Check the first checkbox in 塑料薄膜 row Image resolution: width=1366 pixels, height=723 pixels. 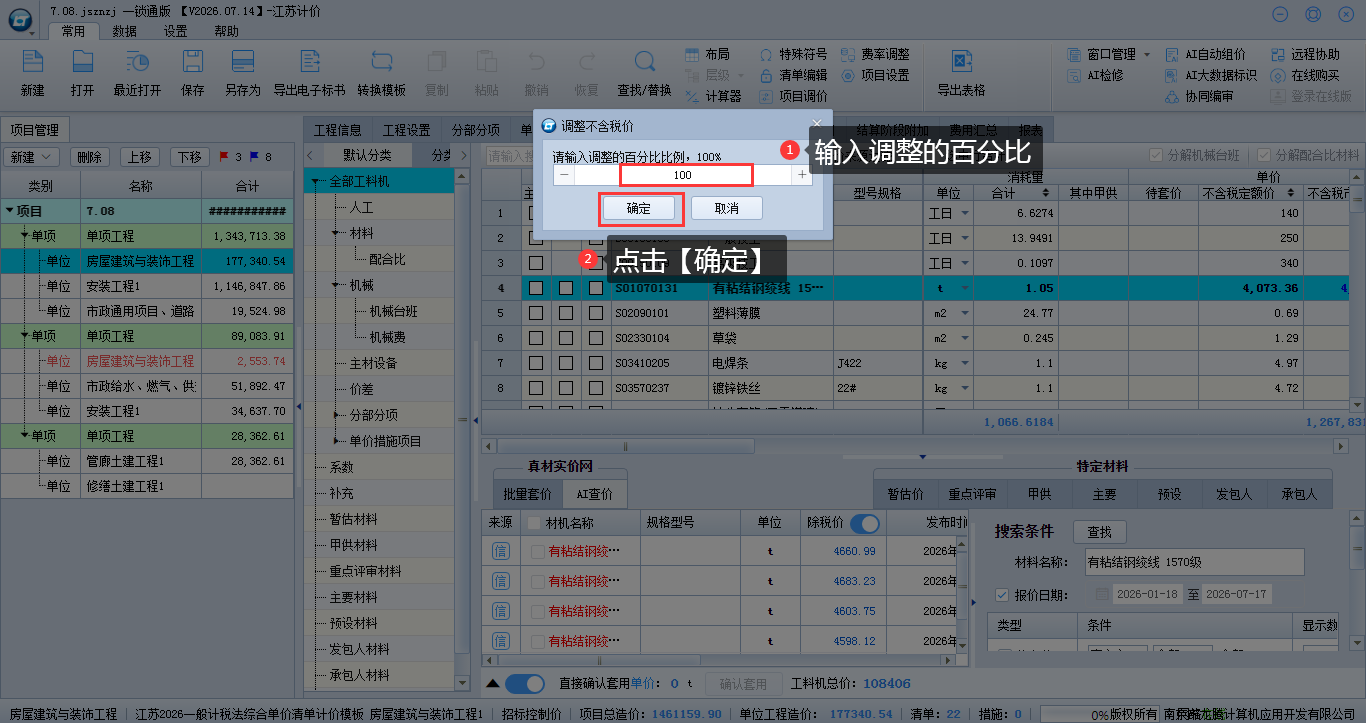coord(536,313)
